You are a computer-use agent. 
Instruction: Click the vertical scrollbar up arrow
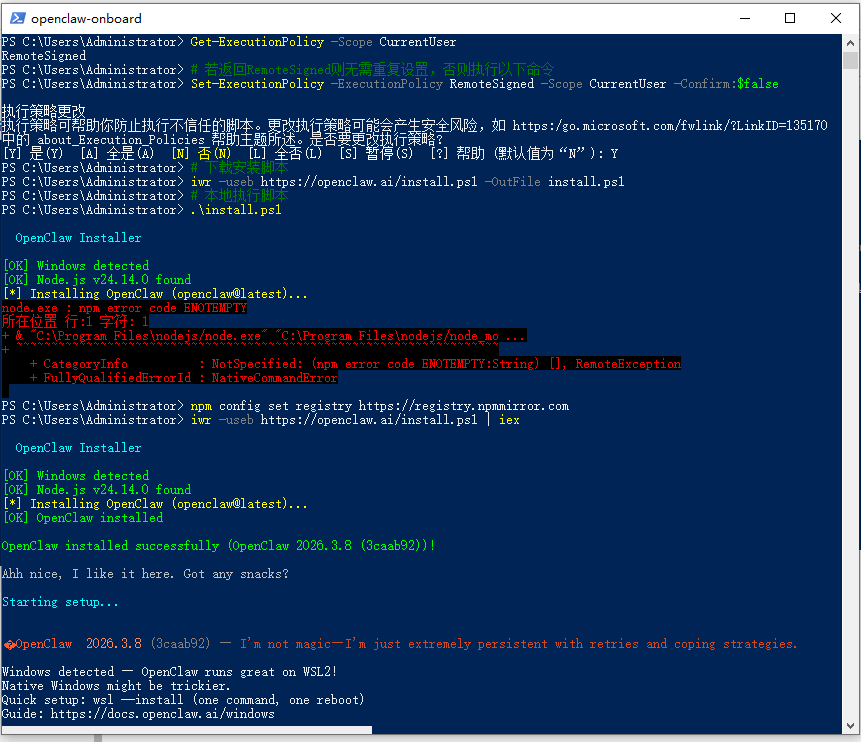(x=850, y=42)
